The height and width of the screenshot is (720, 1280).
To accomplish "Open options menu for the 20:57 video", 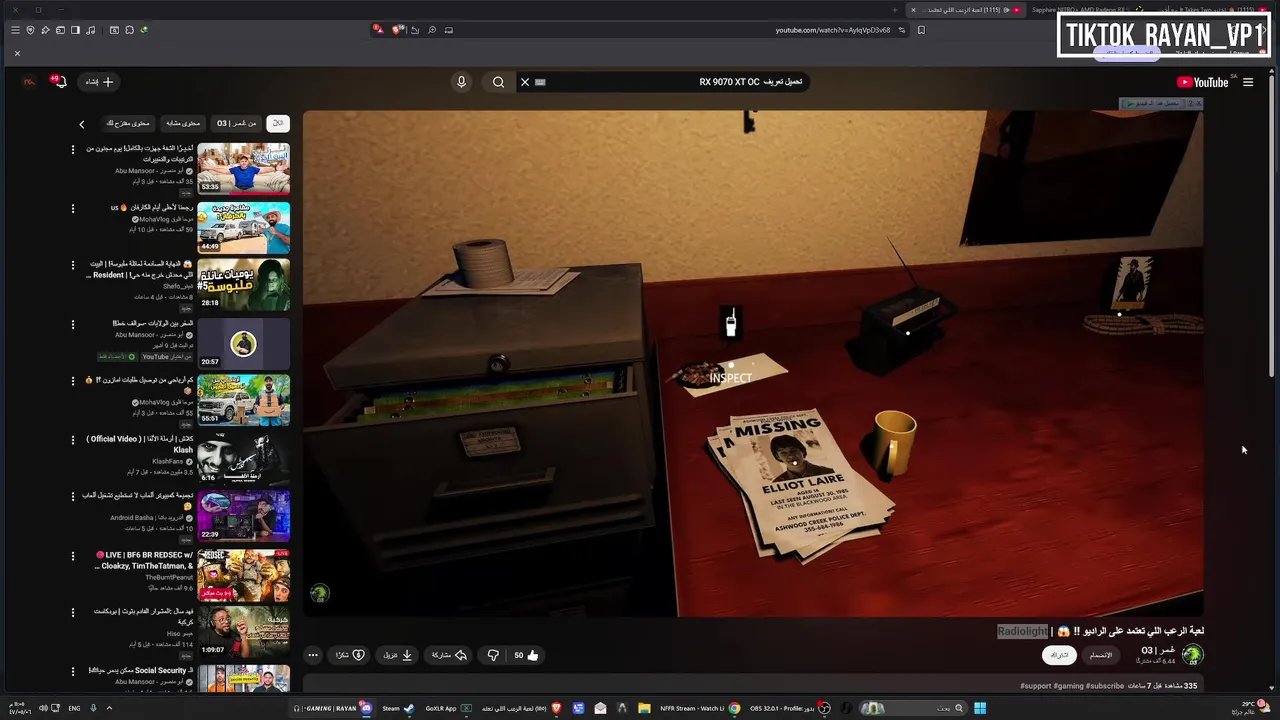I will pyautogui.click(x=72, y=325).
